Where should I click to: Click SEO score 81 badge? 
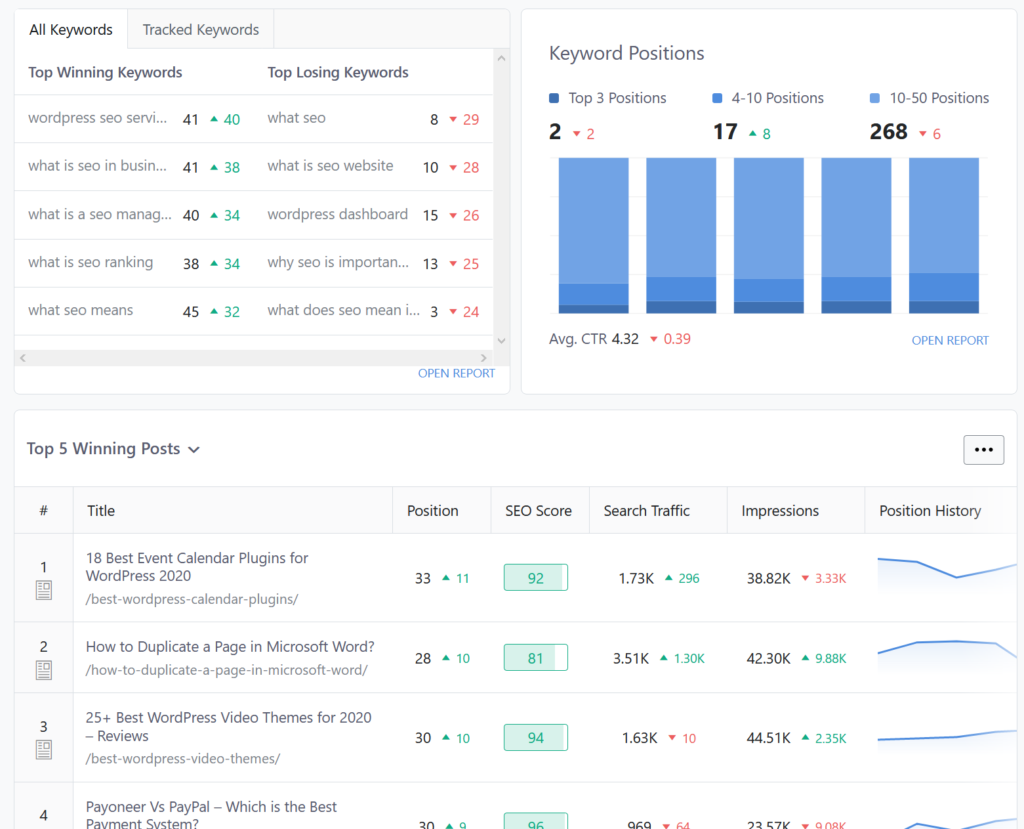[x=536, y=657]
